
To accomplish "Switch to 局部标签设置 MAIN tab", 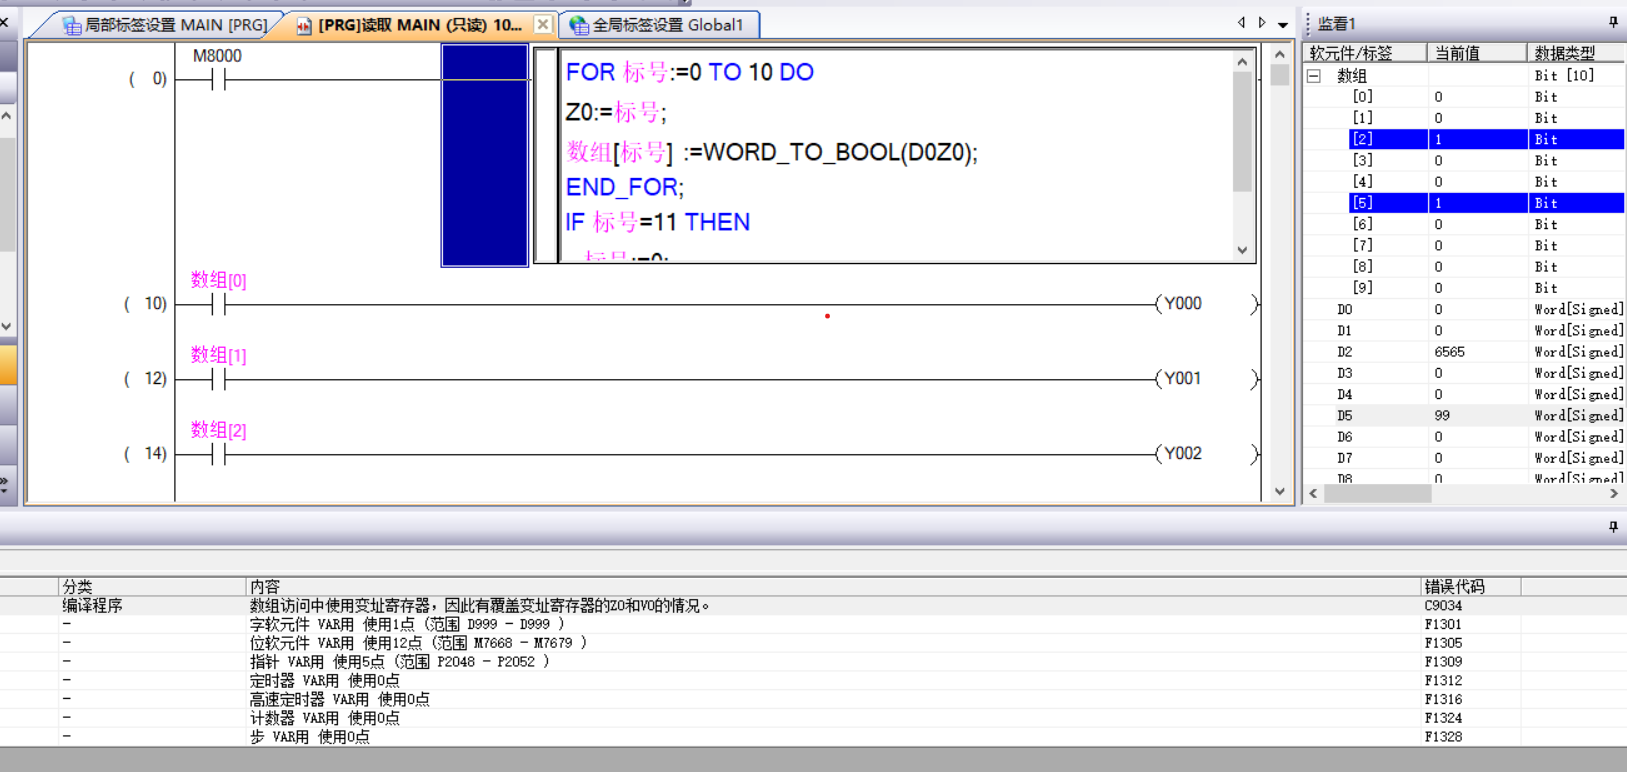I will pos(165,25).
